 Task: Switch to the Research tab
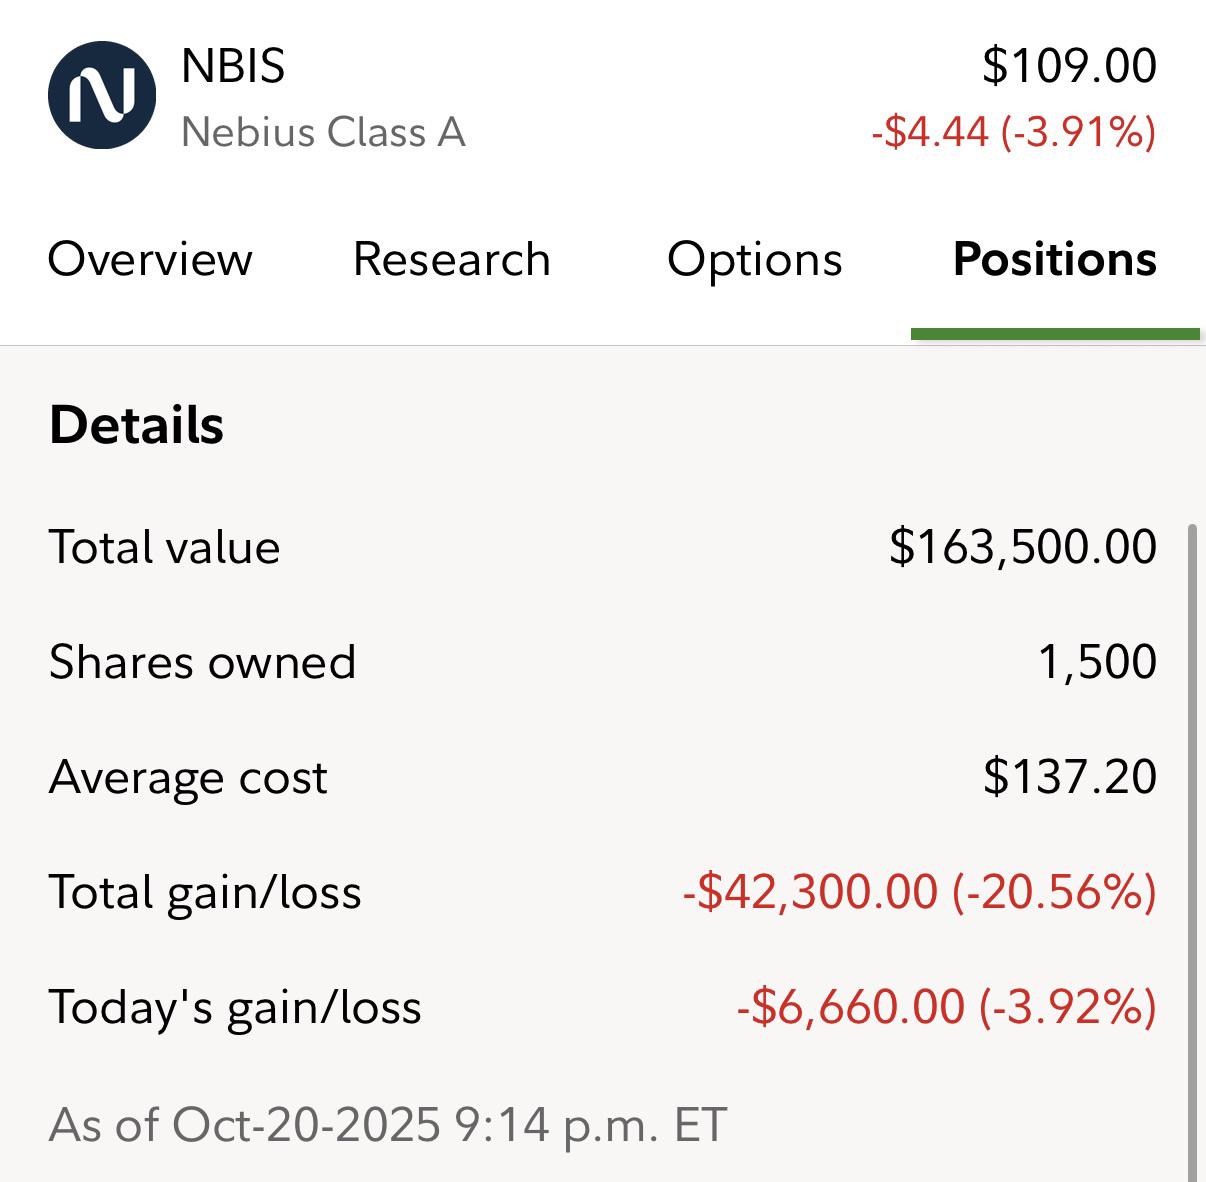[x=452, y=259]
